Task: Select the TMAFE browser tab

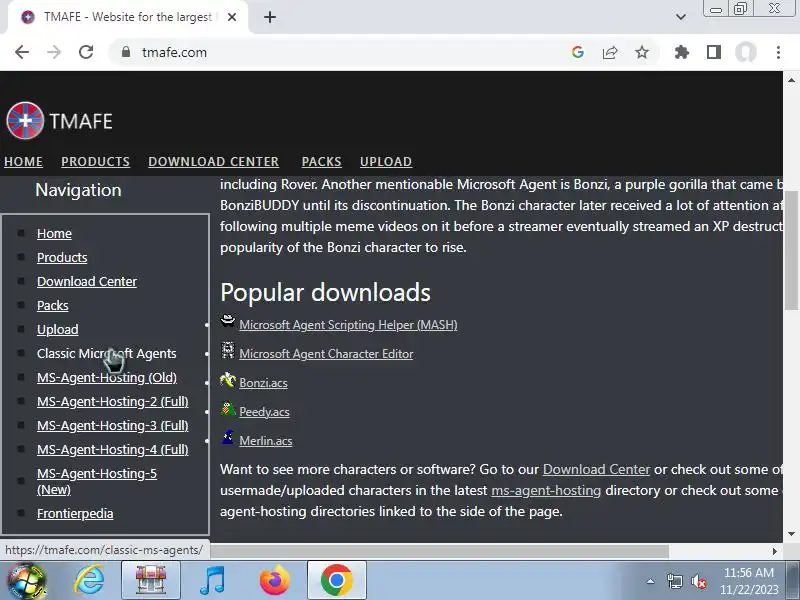Action: pyautogui.click(x=128, y=17)
